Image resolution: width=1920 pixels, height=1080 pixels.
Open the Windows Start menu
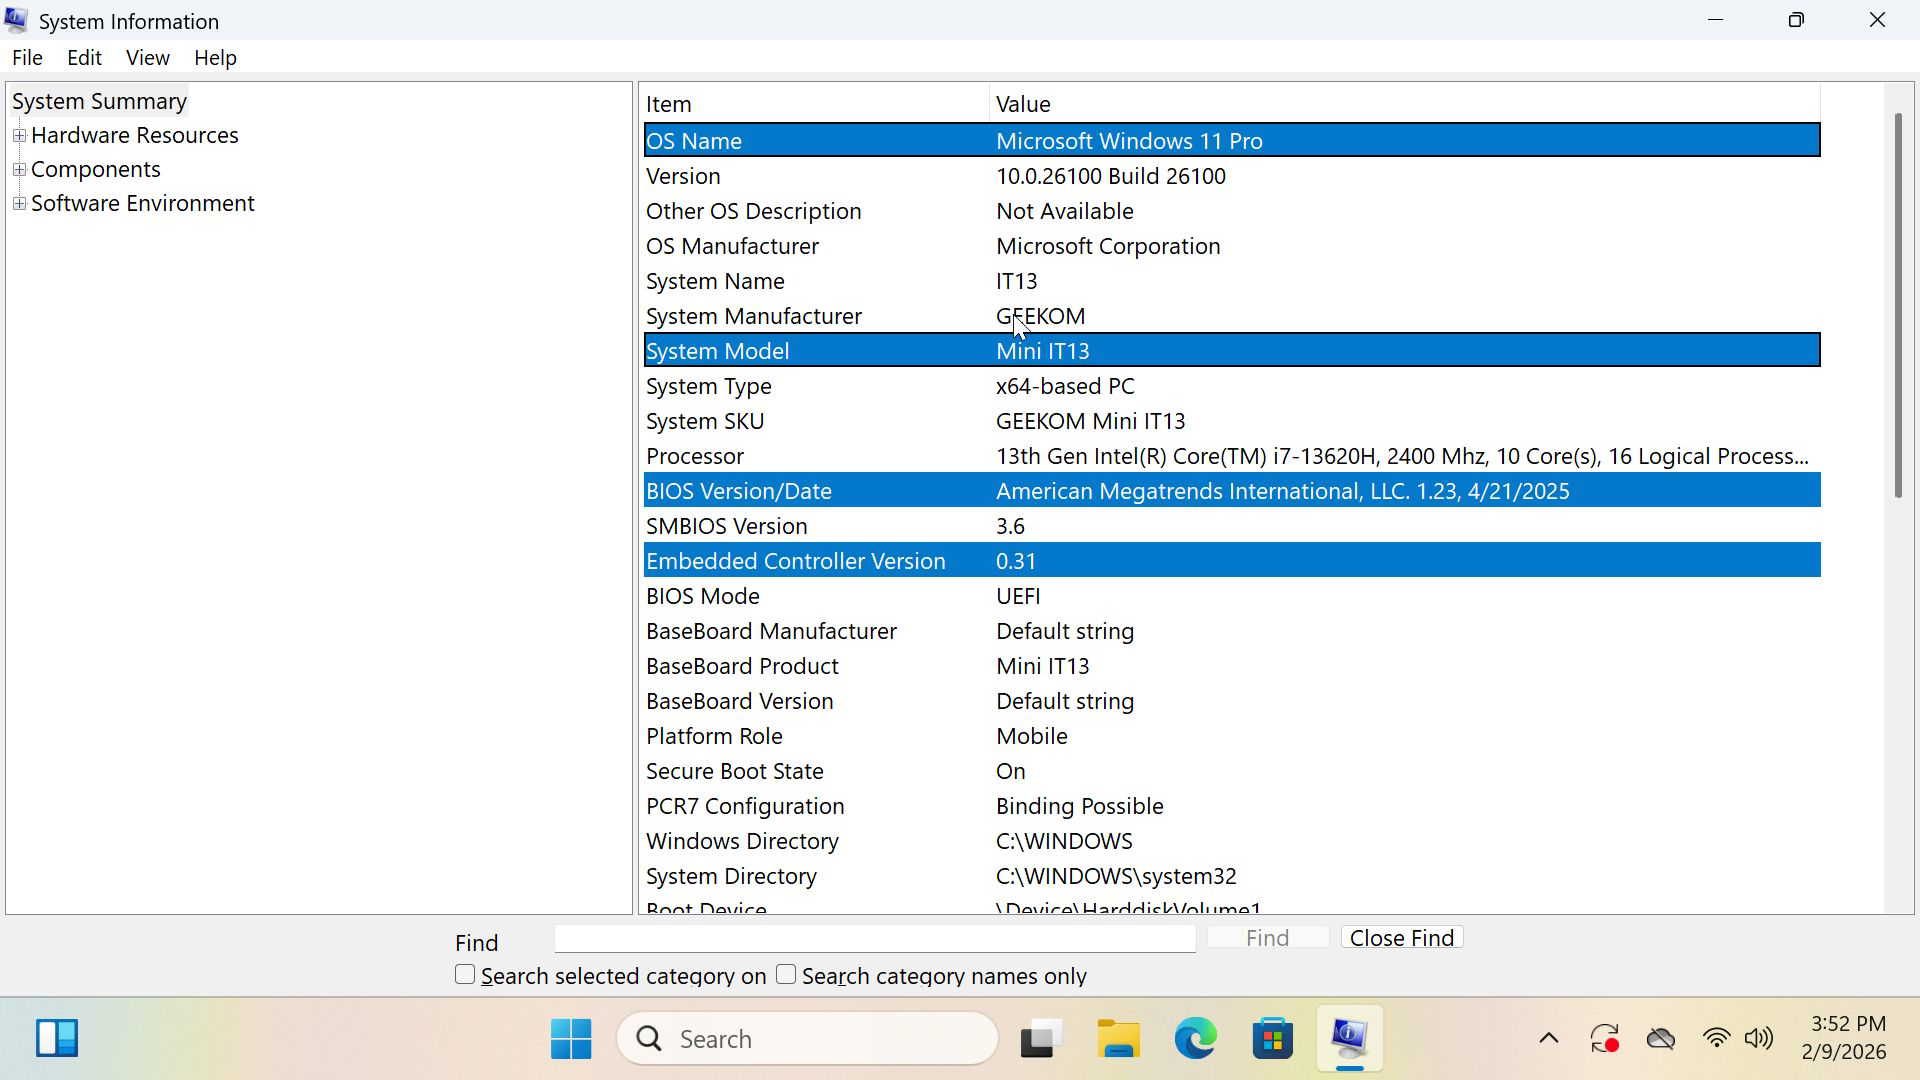[x=571, y=1039]
